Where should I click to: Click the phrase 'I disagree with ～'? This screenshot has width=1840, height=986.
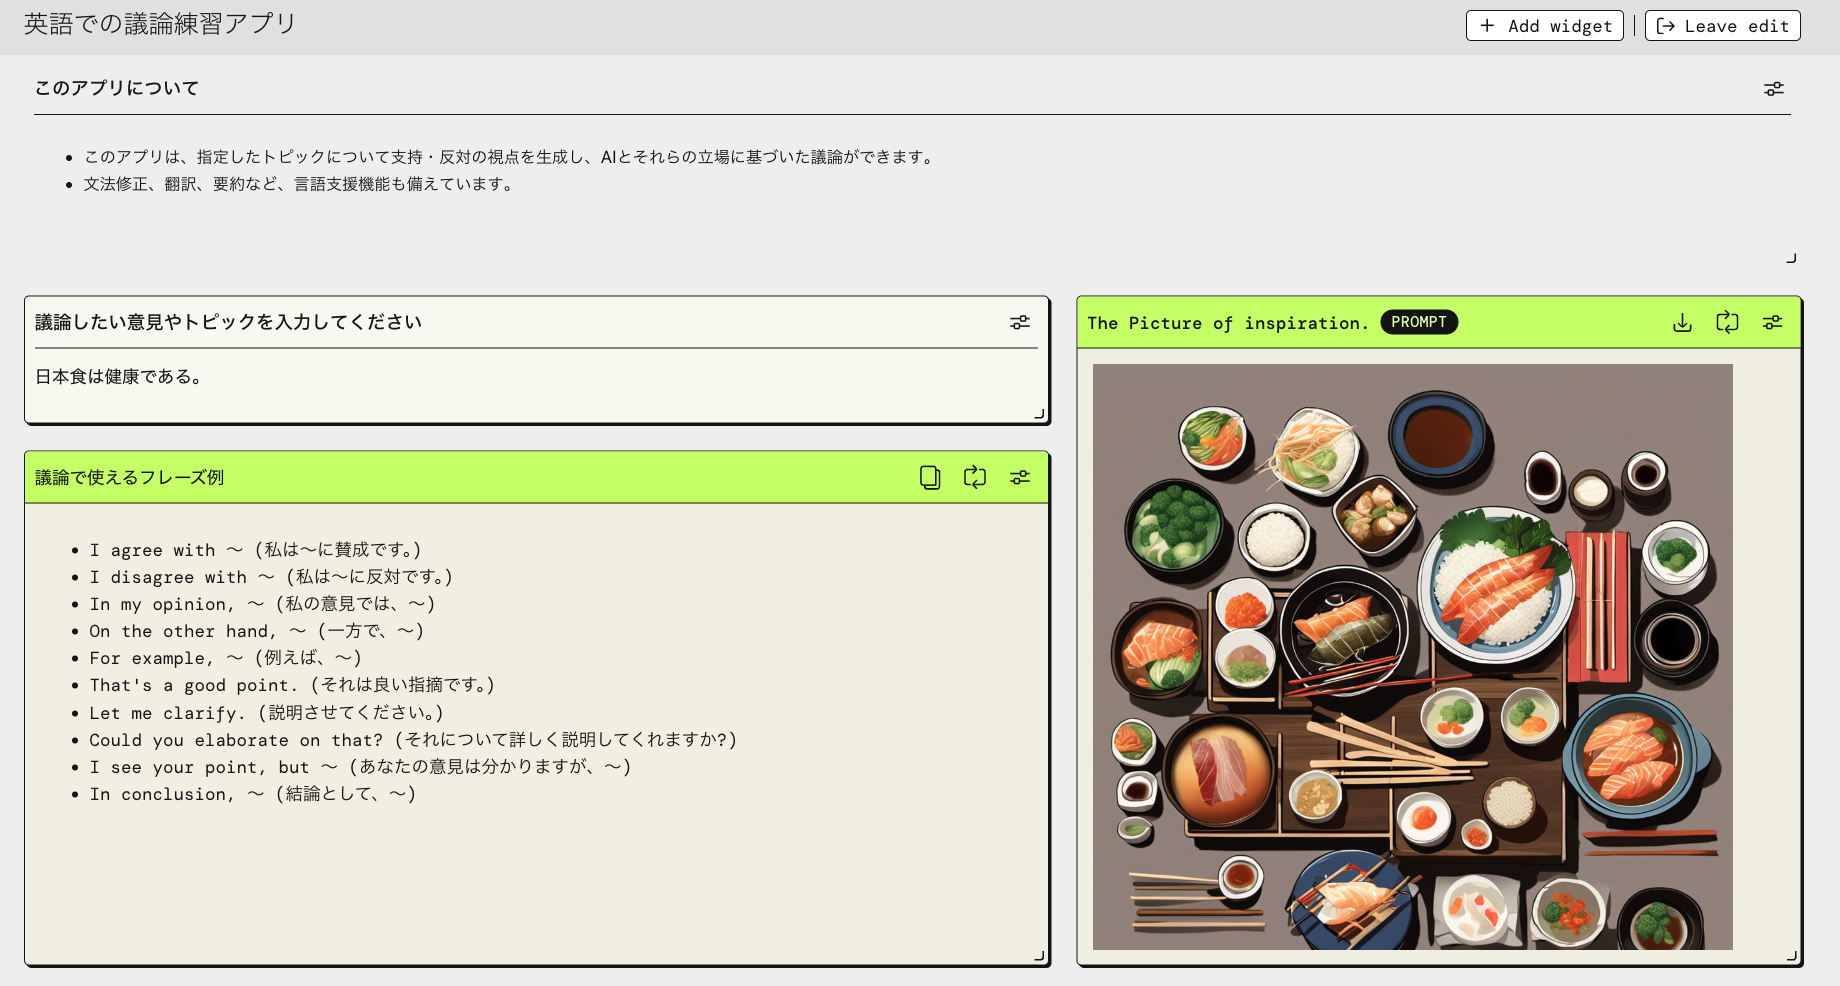point(182,577)
